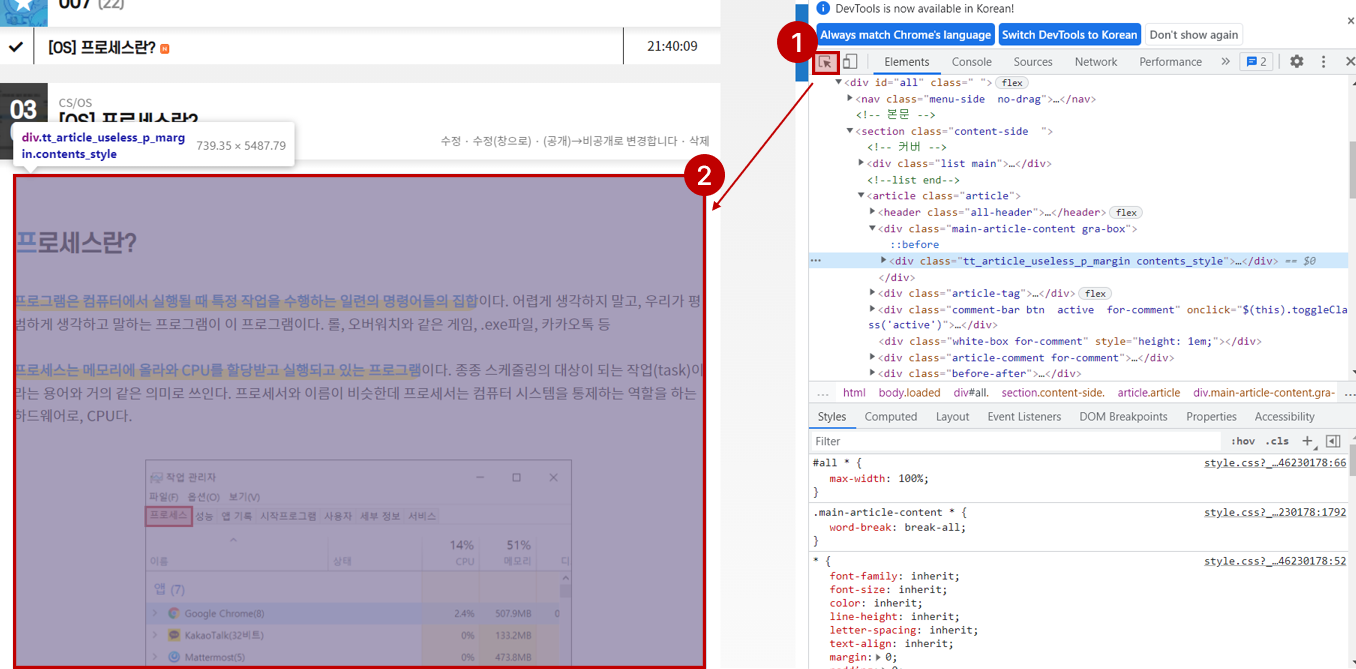
Task: Click the 수정 edit link
Action: 451,141
